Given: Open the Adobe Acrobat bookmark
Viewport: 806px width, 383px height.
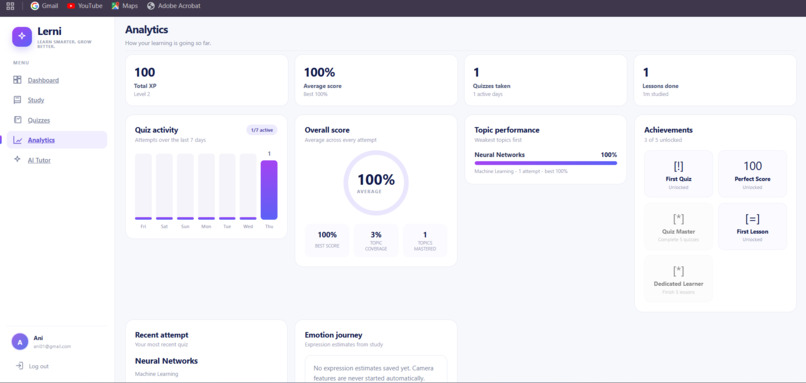Looking at the screenshot, I should [174, 6].
